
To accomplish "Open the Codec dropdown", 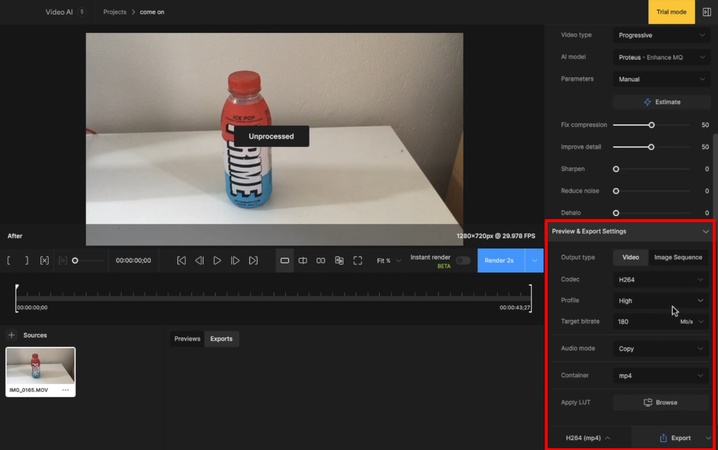I will pos(661,279).
